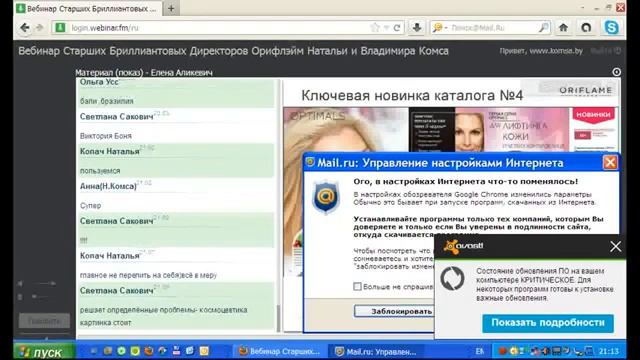Select Анна(Н.Комса) name in chat
The height and width of the screenshot is (360, 640).
click(108, 186)
